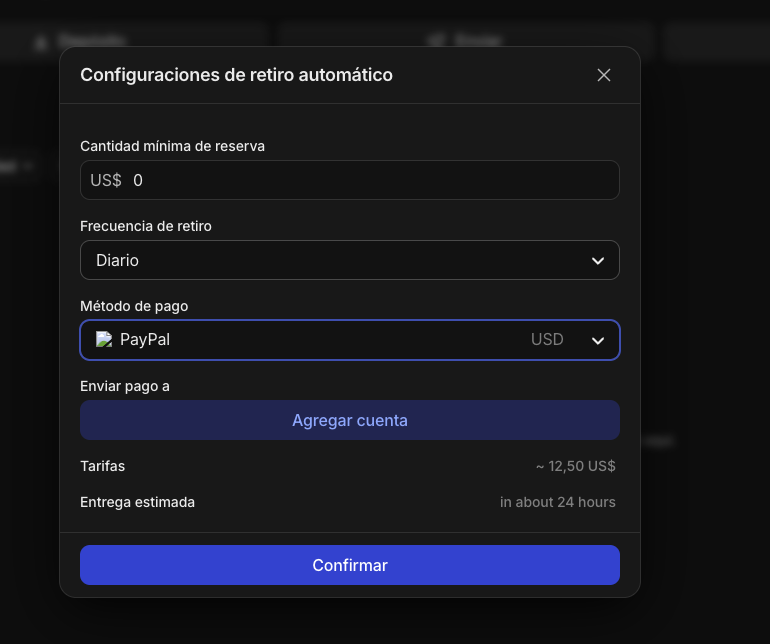Image resolution: width=770 pixels, height=644 pixels.
Task: Click the Enviar pago a label
Action: click(x=125, y=386)
